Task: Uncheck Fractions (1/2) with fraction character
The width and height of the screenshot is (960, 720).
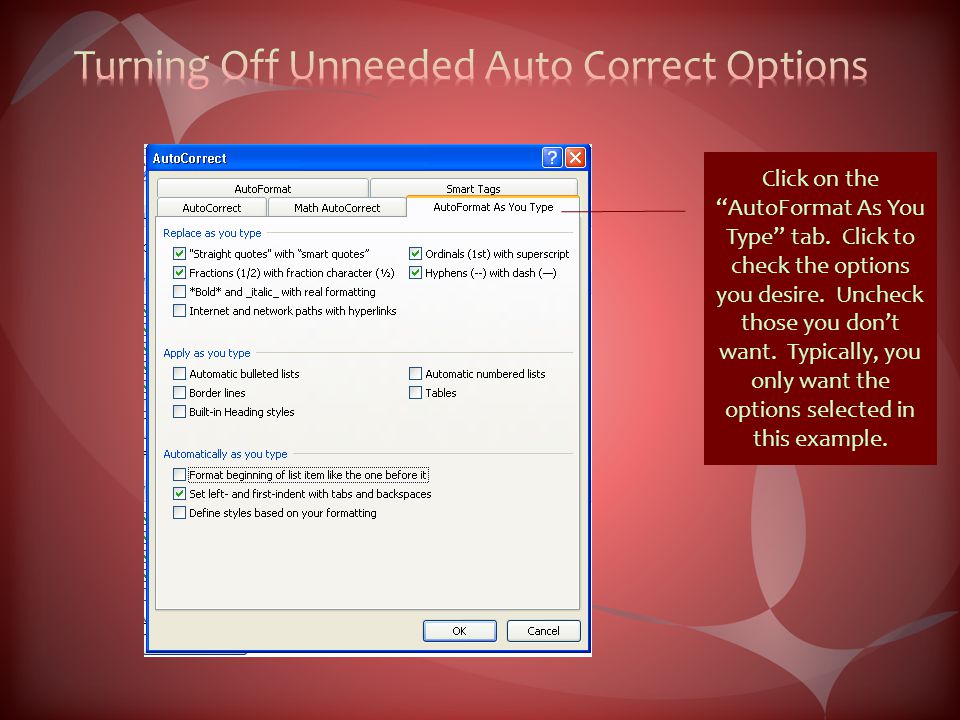Action: pos(179,272)
